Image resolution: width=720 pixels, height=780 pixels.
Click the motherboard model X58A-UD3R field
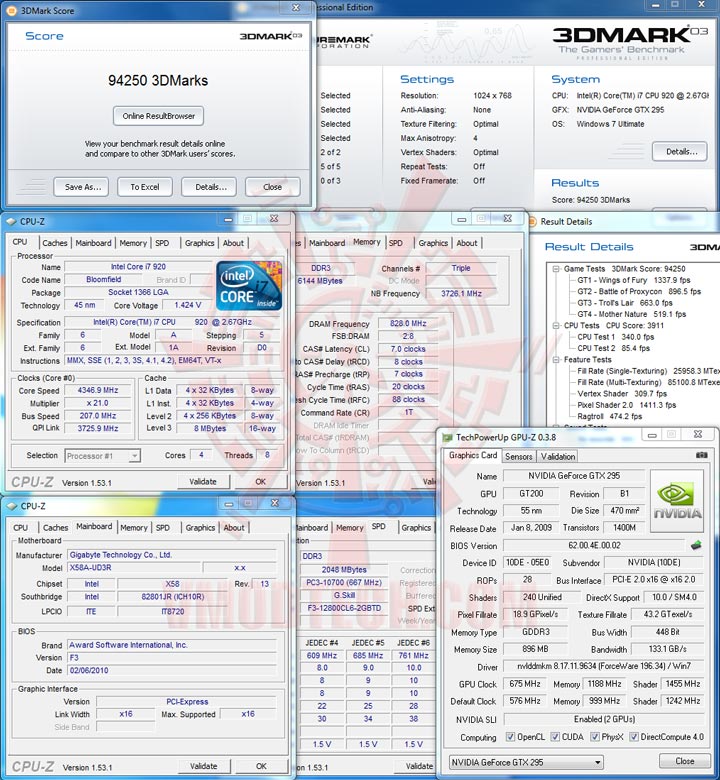[x=133, y=568]
